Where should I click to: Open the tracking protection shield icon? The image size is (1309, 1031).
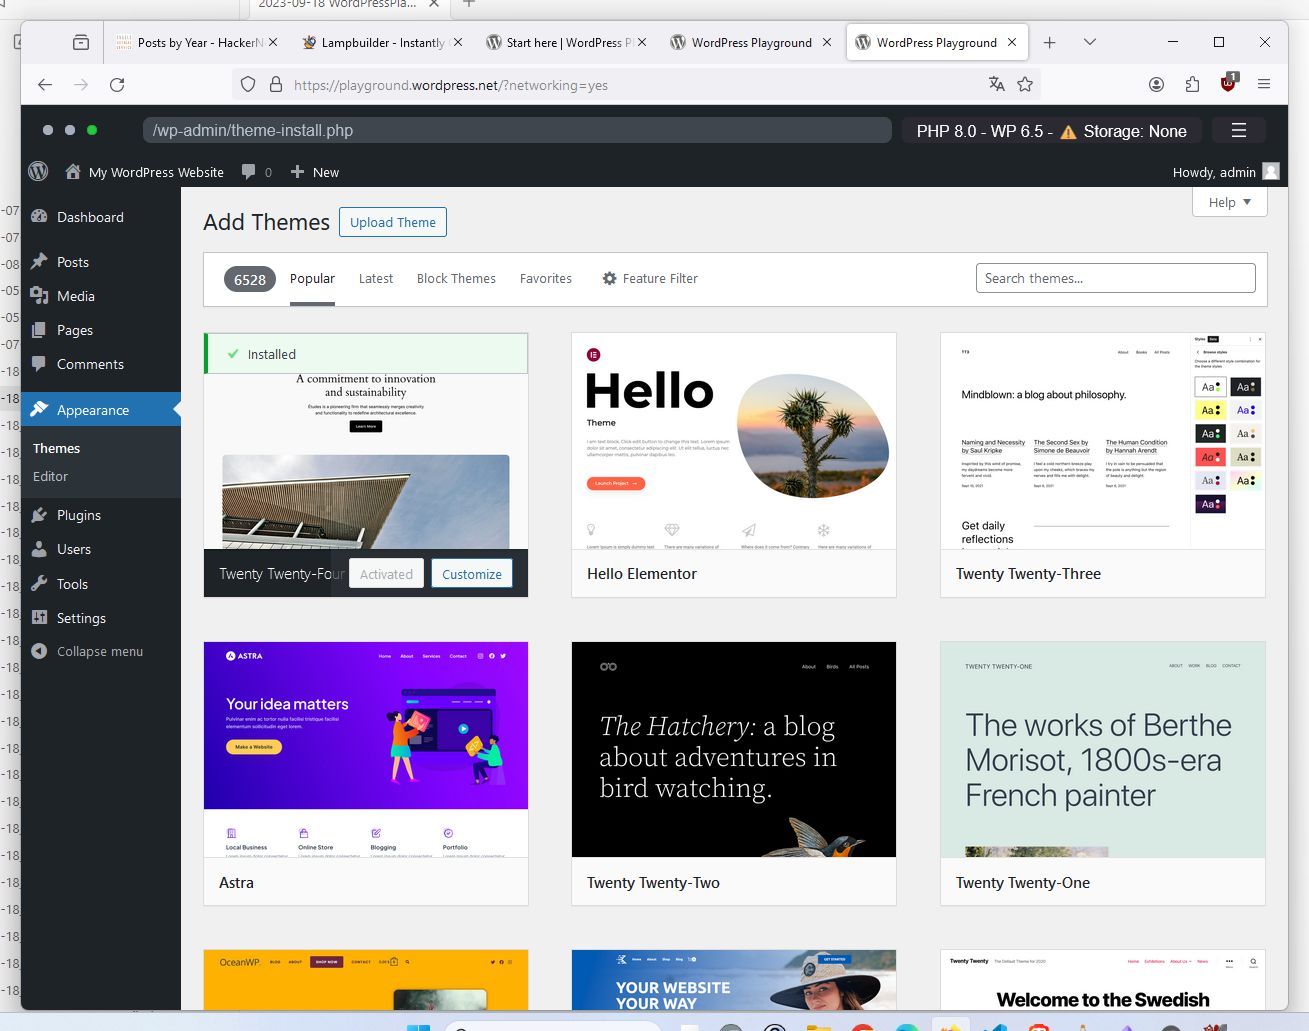tap(248, 85)
